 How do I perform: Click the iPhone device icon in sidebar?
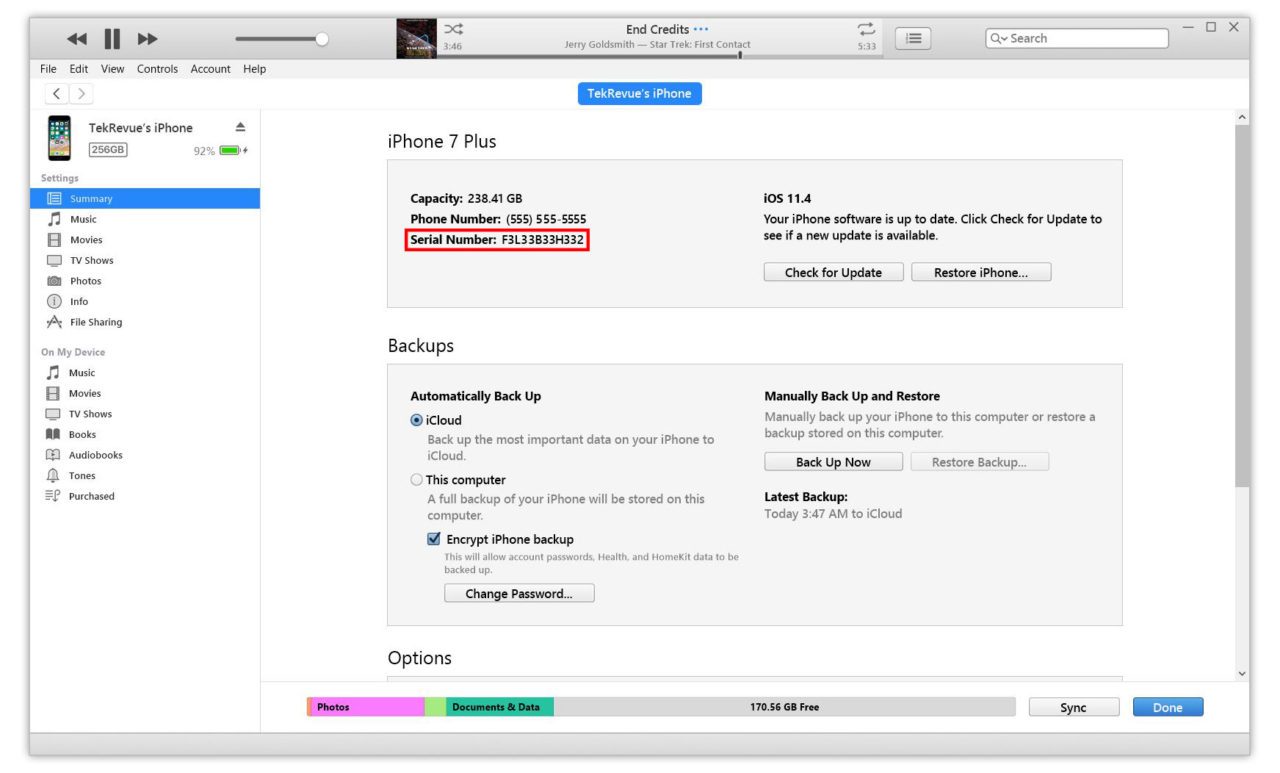60,138
